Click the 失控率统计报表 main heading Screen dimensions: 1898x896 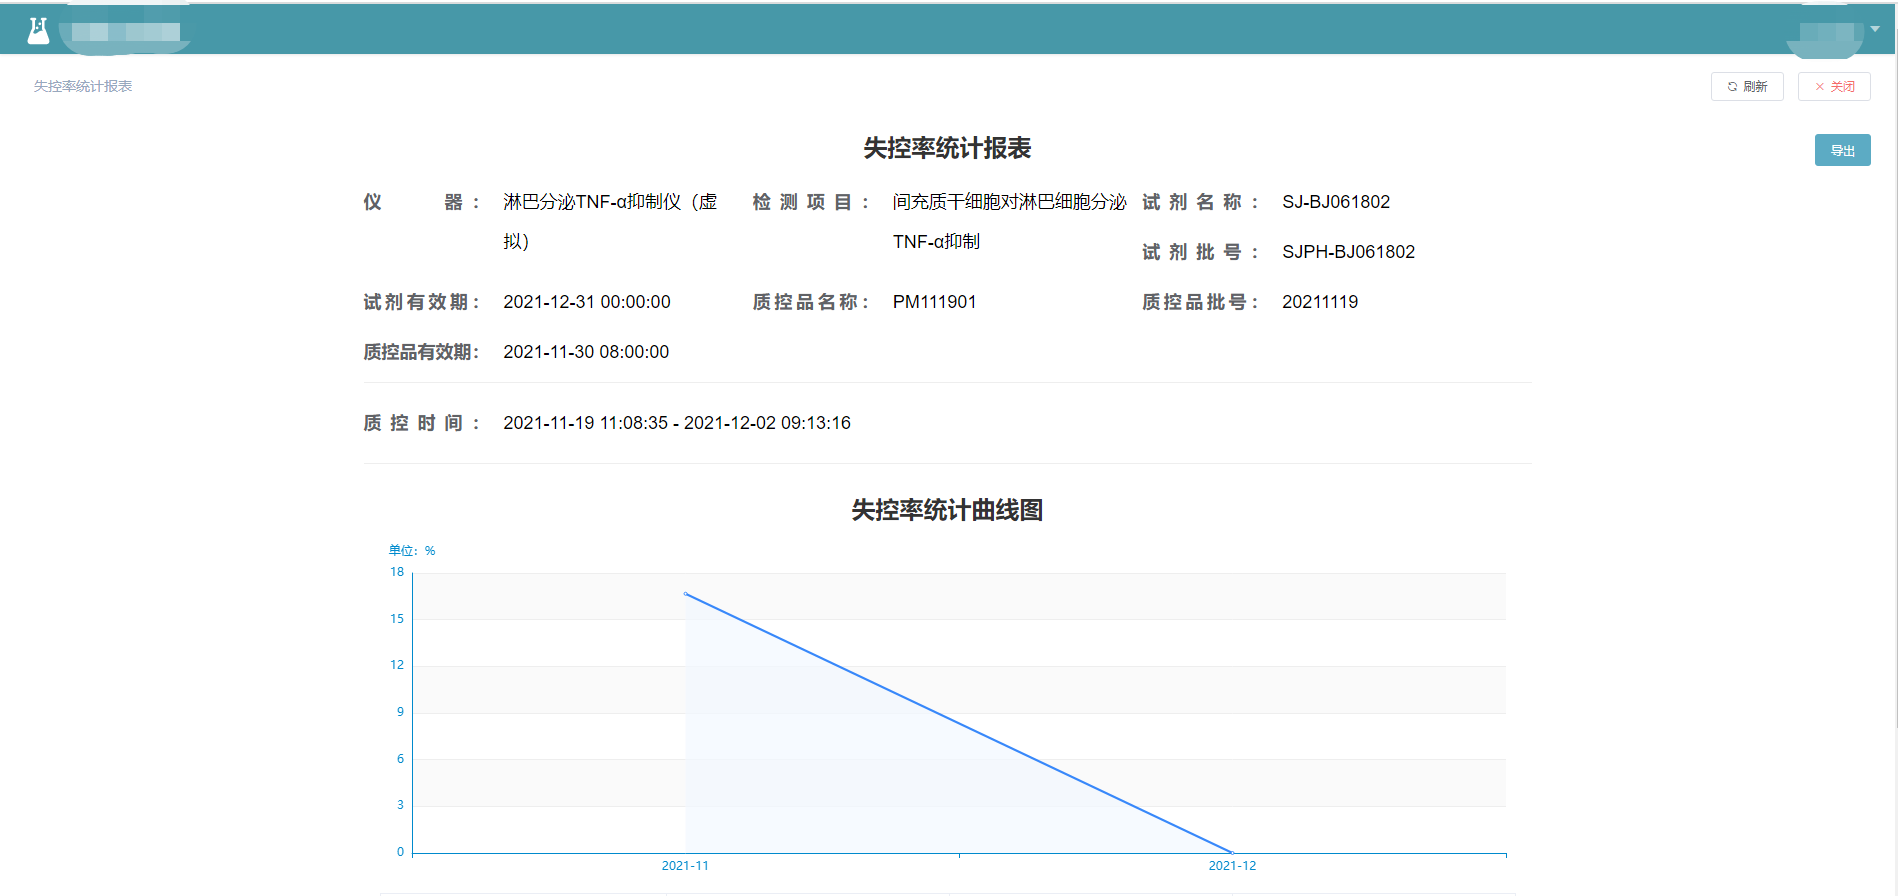[x=947, y=149]
